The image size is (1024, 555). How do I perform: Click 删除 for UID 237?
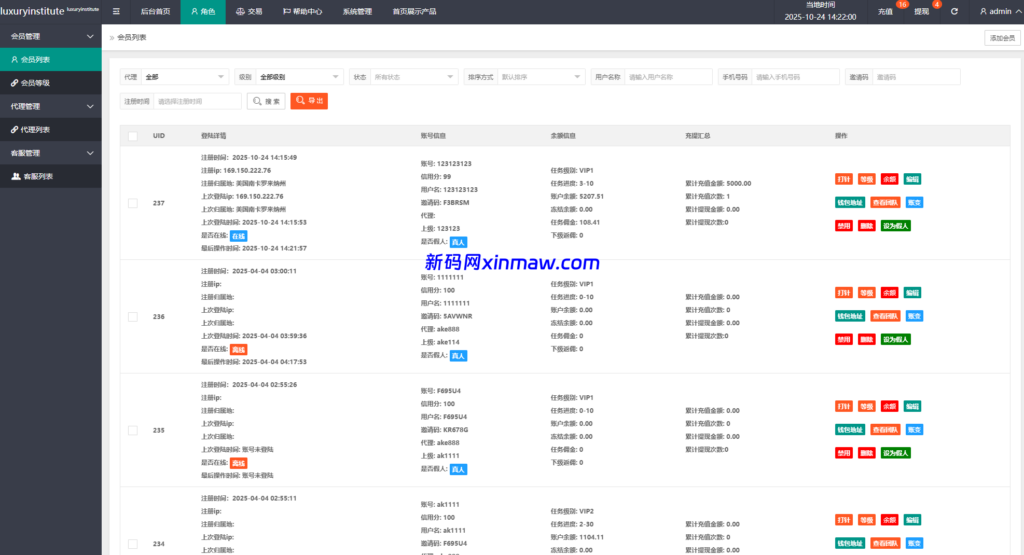click(x=867, y=226)
